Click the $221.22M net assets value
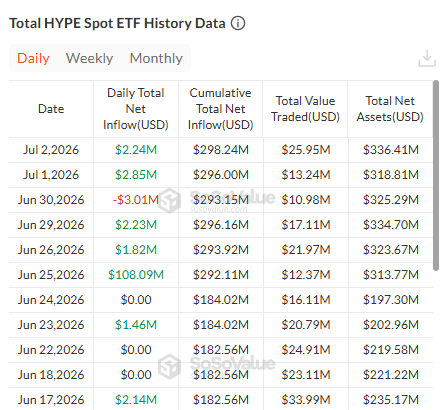 tap(391, 375)
